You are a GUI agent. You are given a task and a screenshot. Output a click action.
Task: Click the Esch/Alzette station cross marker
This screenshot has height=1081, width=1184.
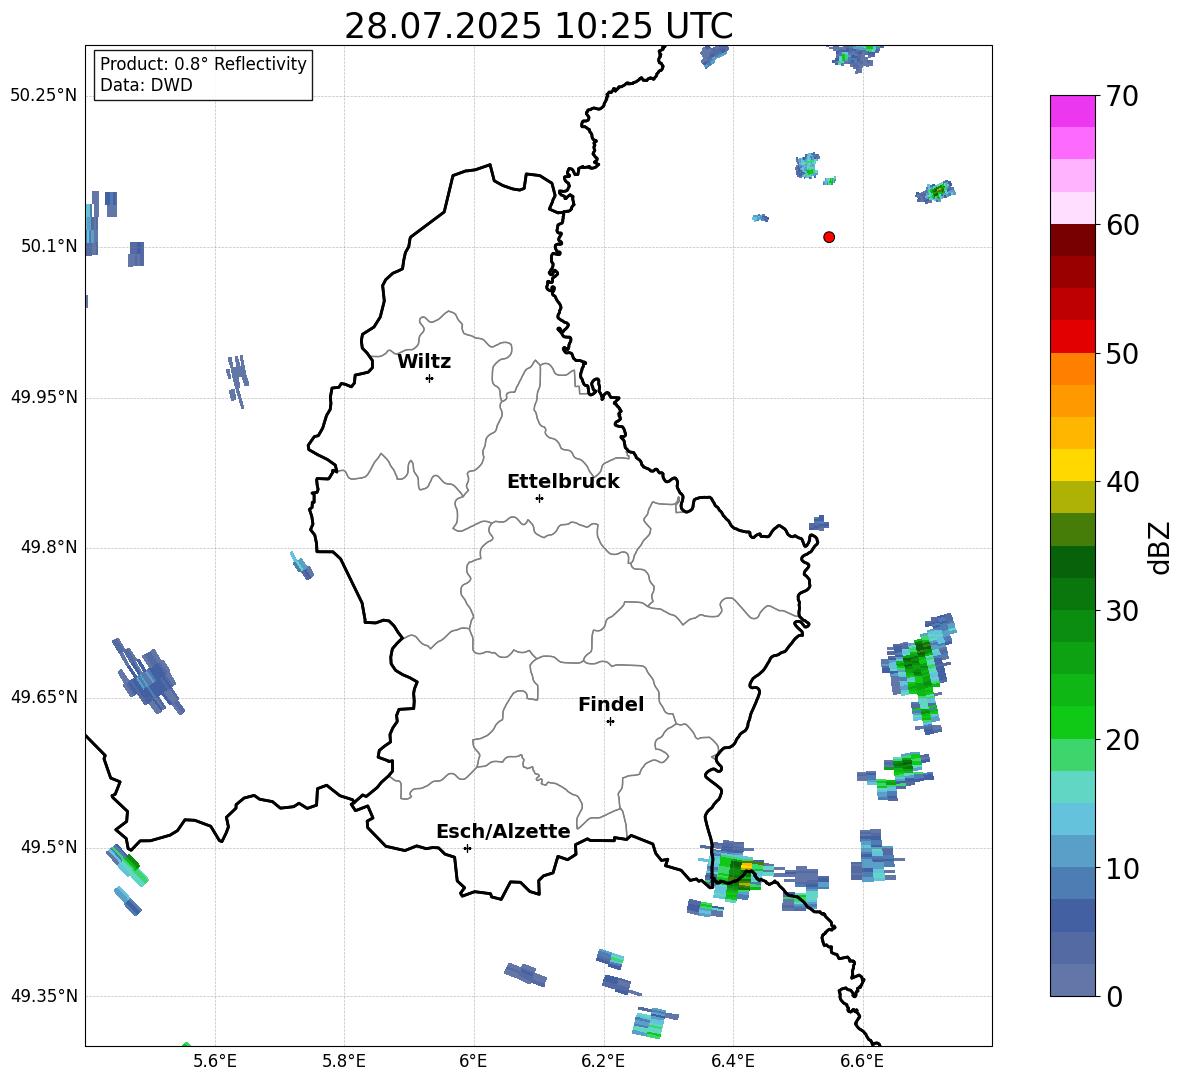[x=467, y=848]
